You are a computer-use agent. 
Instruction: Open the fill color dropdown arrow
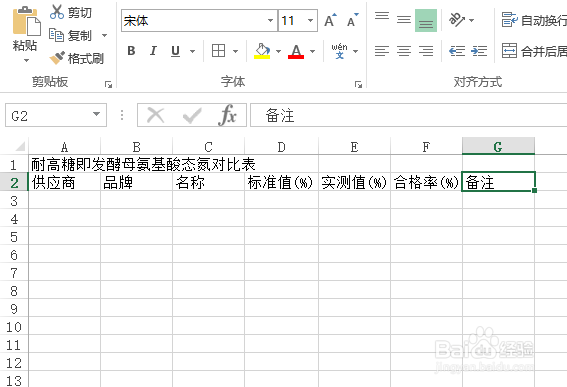point(278,51)
